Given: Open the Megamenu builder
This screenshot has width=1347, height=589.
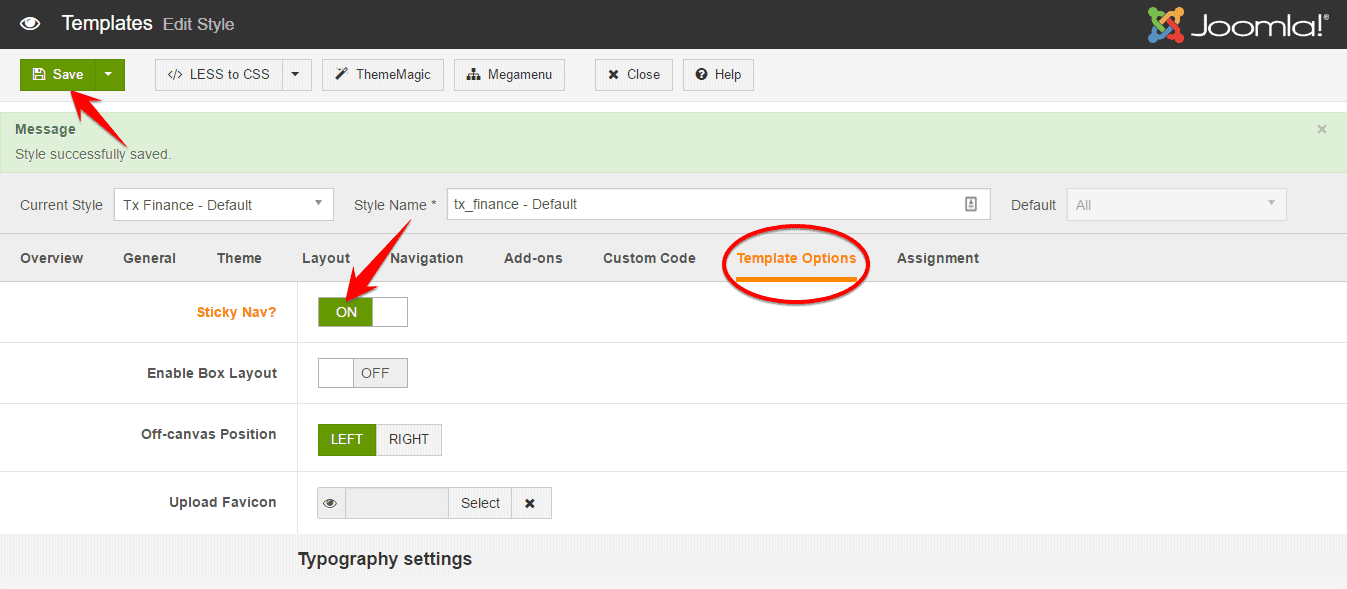Looking at the screenshot, I should click(x=509, y=74).
